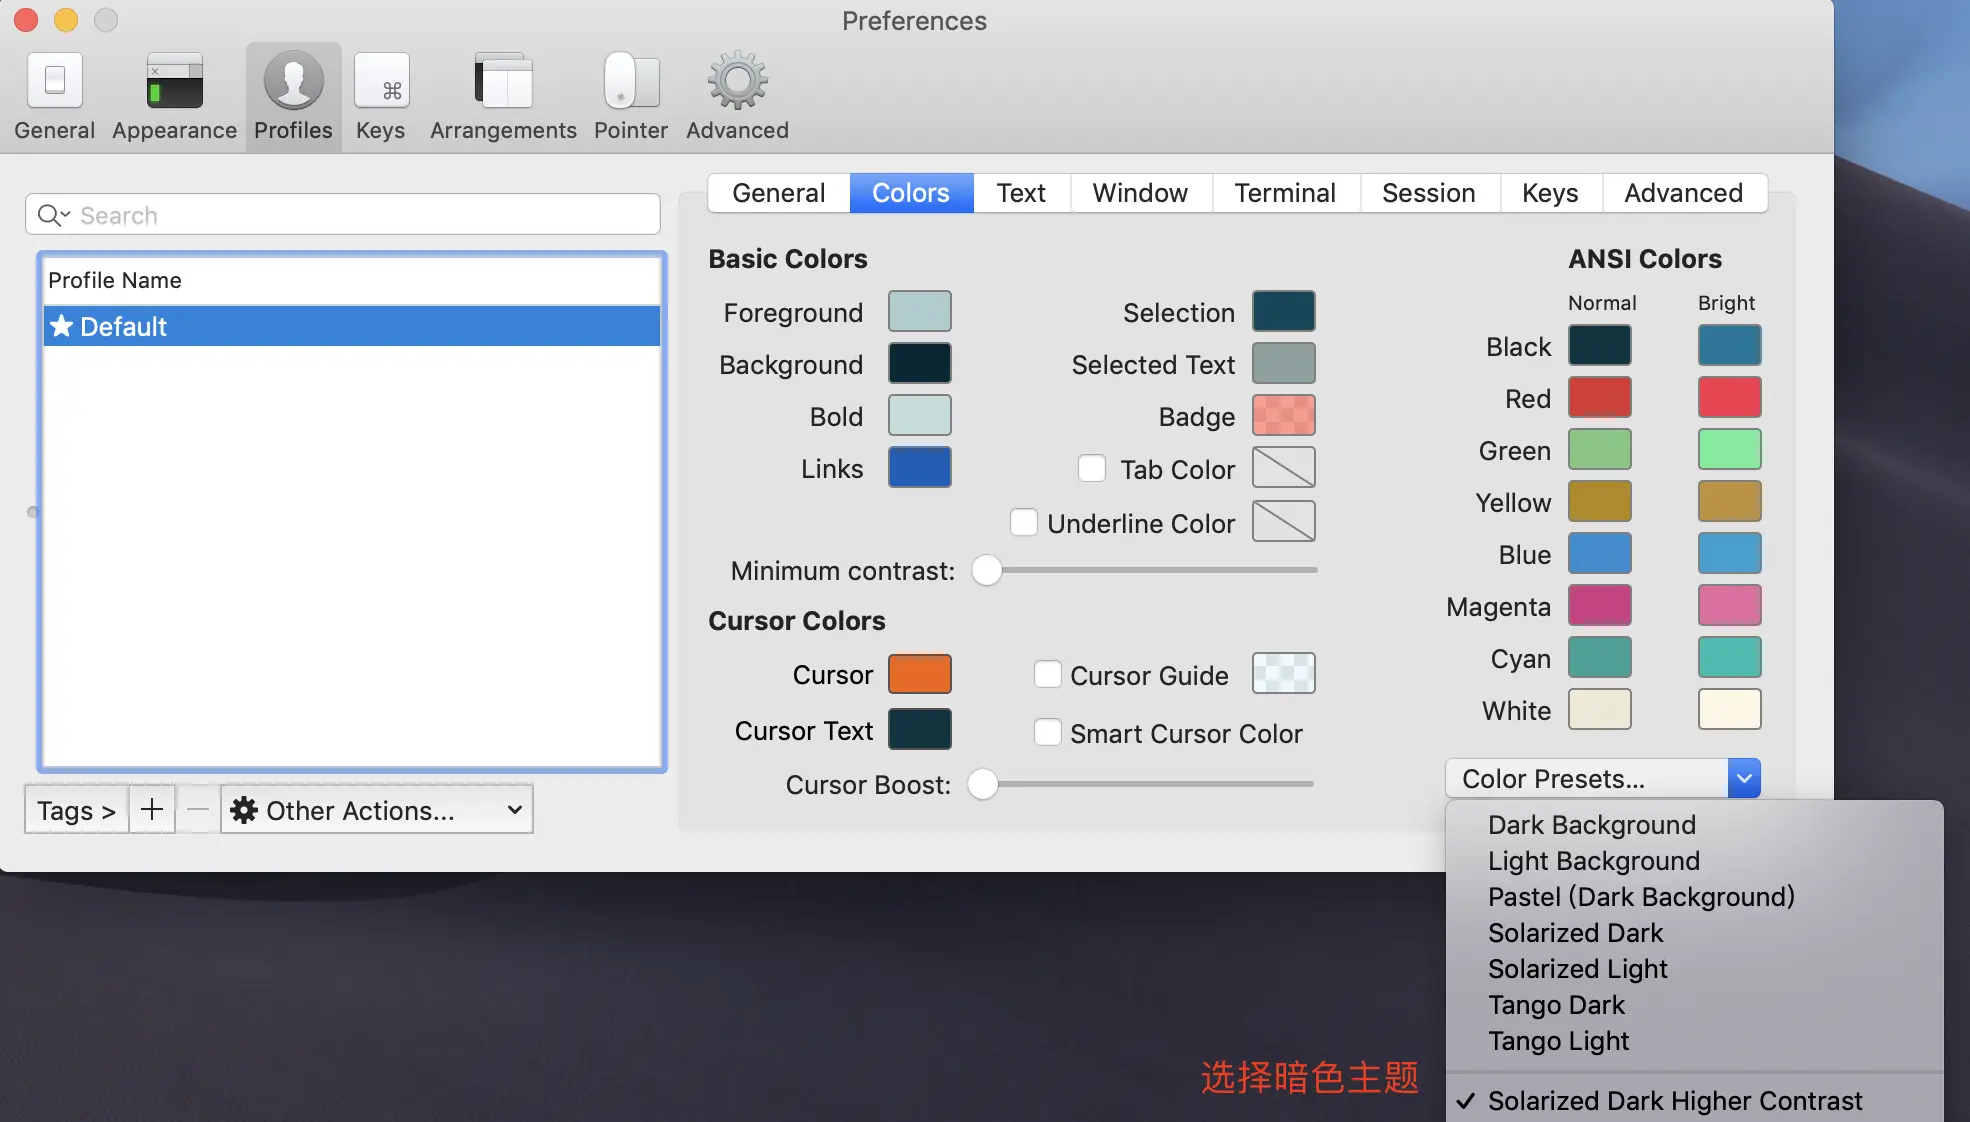
Task: Toggle the Smart Cursor Color checkbox
Action: click(x=1047, y=732)
